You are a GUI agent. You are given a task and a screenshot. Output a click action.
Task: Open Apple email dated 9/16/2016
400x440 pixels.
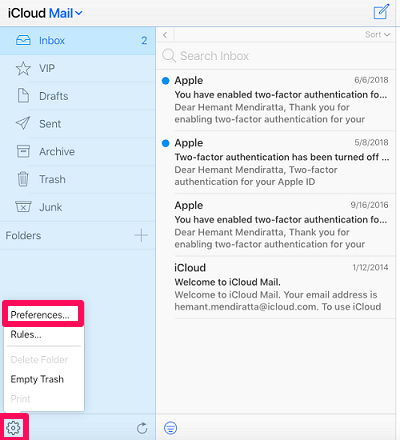click(275, 225)
